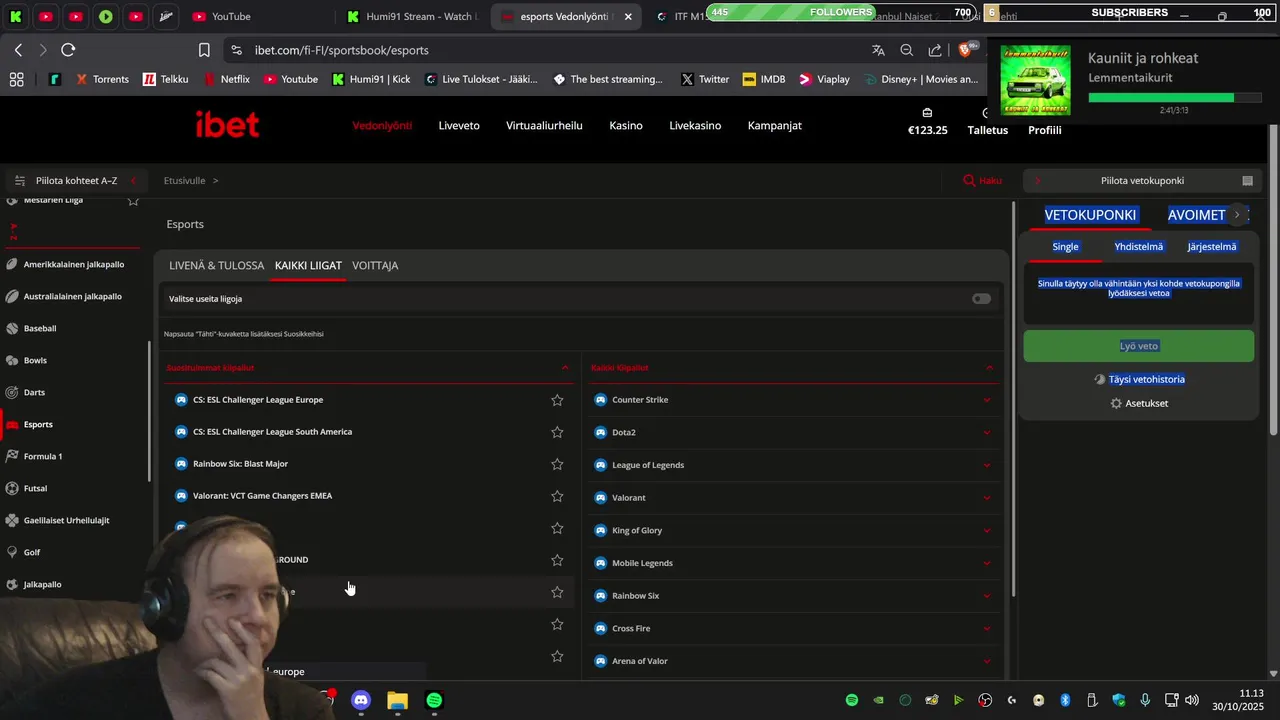The image size is (1280, 720).
Task: Go back in browser history
Action: pos(18,50)
